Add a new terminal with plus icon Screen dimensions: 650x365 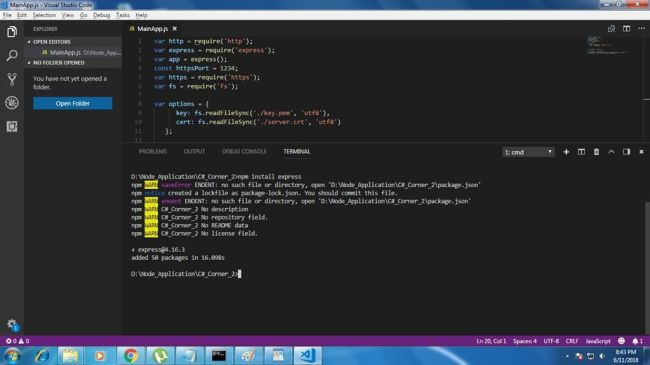[x=566, y=152]
